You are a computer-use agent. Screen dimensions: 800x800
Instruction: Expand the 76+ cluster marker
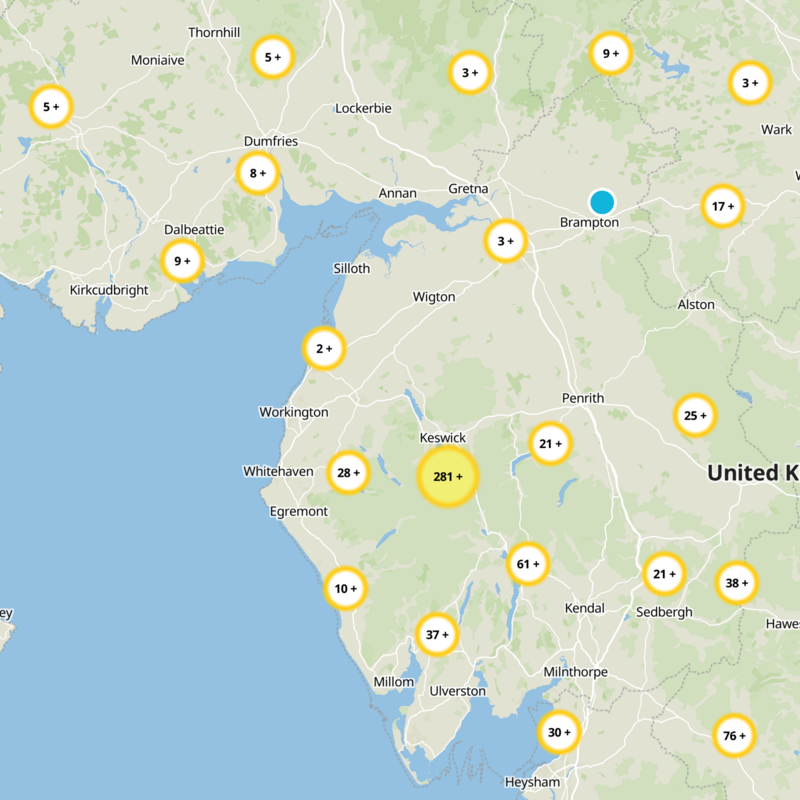point(734,736)
